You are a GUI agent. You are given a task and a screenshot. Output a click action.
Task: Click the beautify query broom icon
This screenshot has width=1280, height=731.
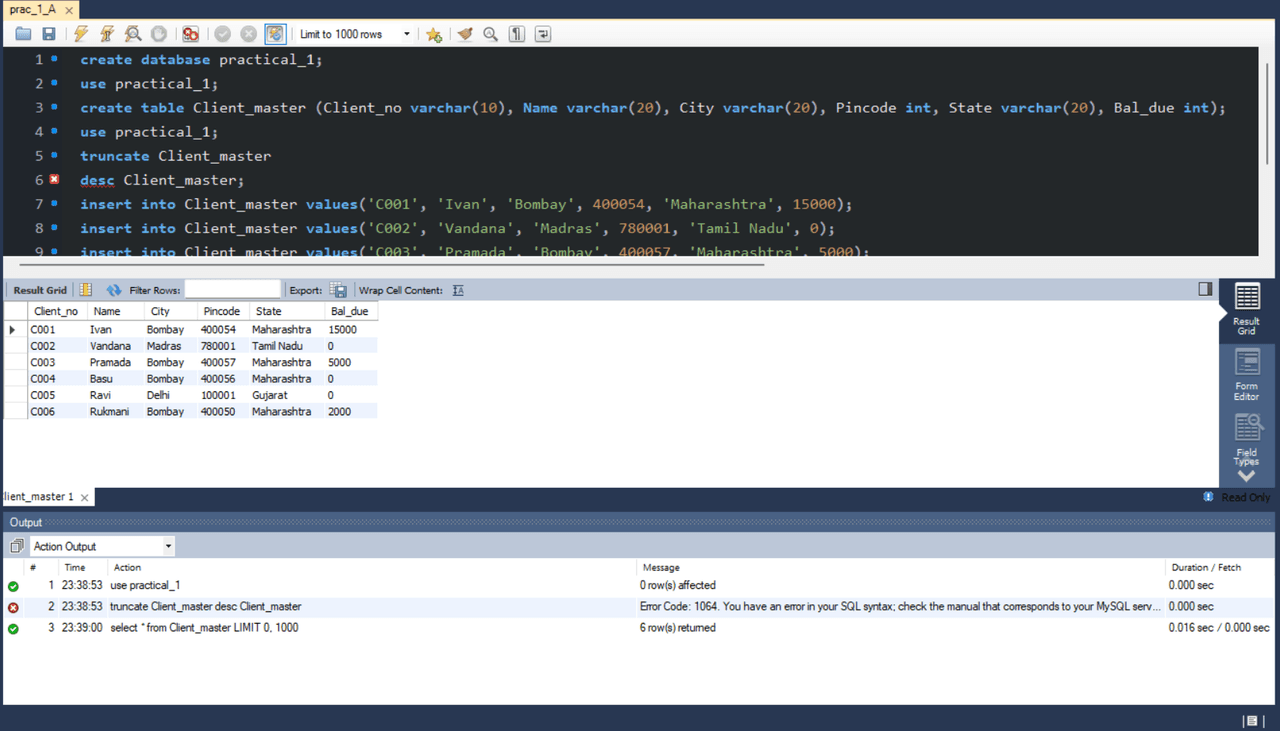(465, 34)
